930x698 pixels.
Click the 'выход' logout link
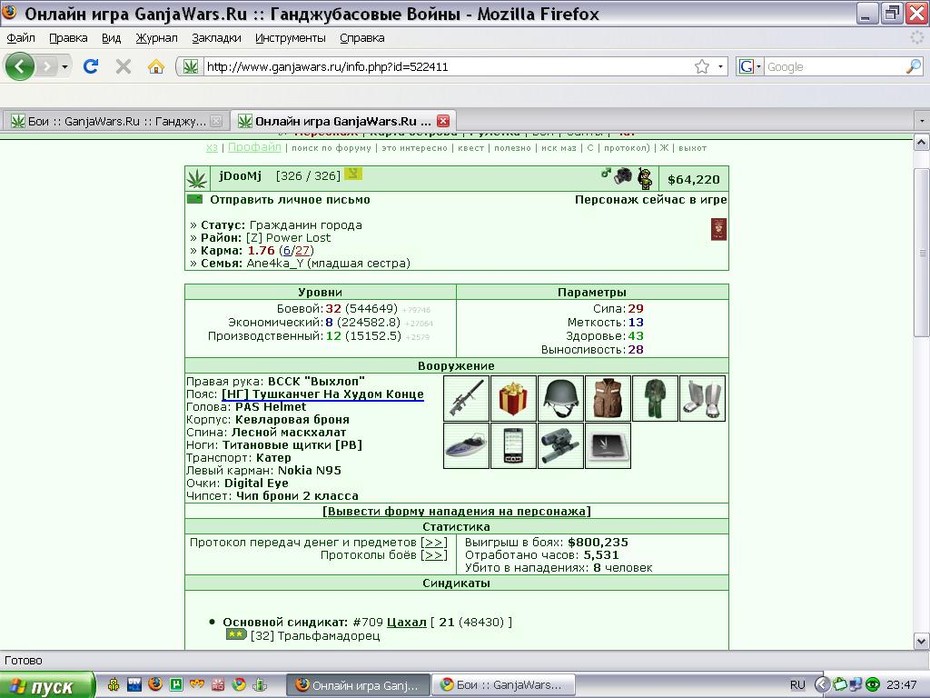[x=692, y=148]
